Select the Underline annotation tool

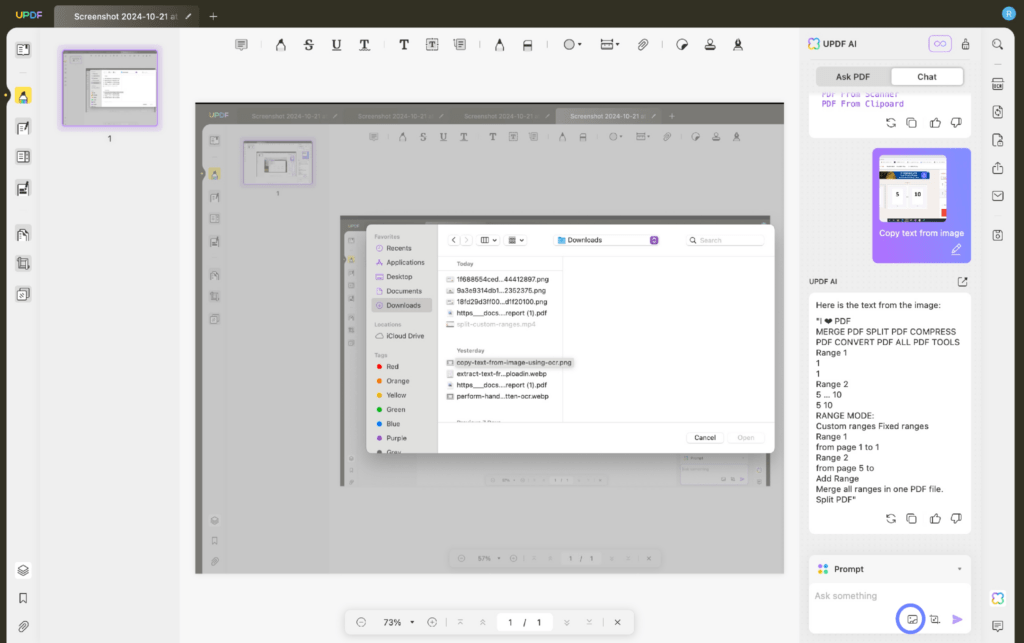tap(336, 44)
